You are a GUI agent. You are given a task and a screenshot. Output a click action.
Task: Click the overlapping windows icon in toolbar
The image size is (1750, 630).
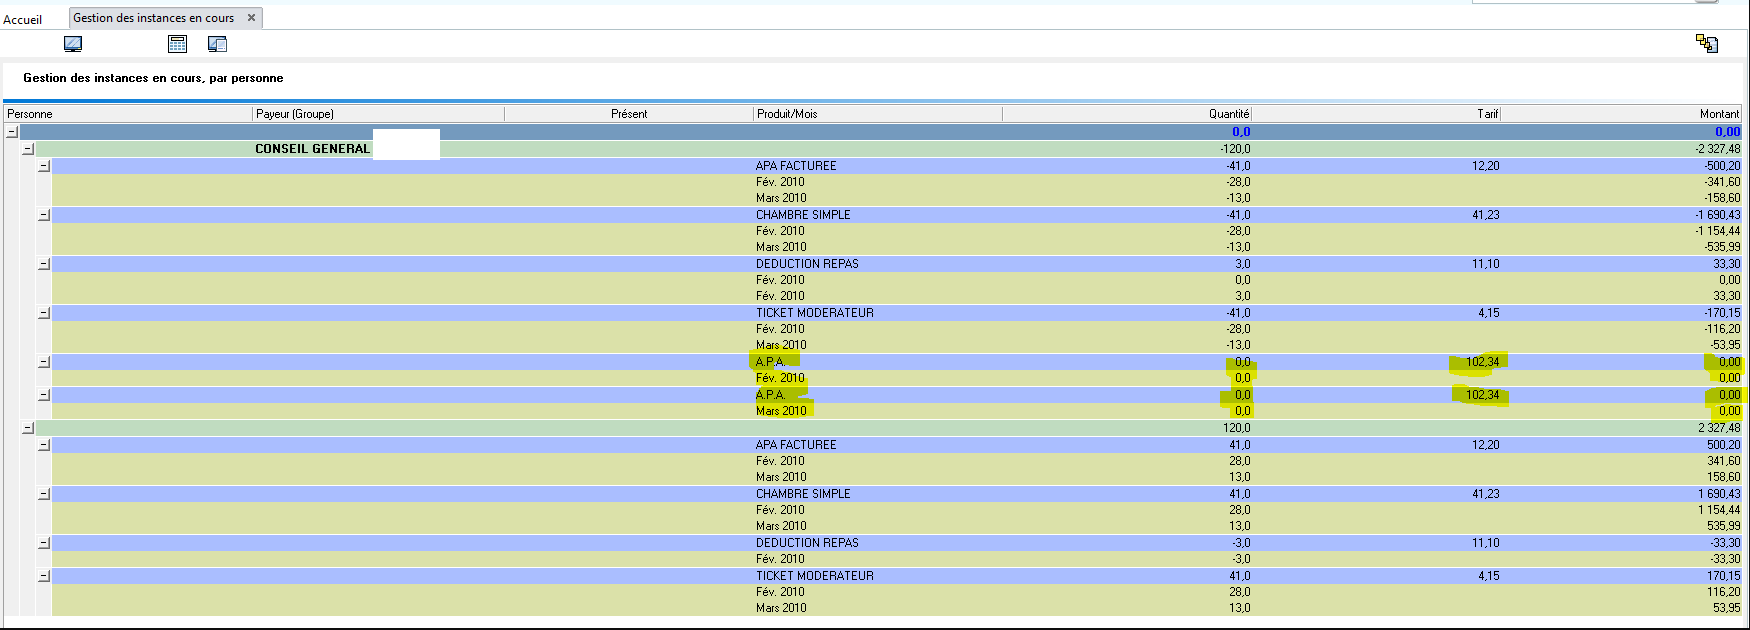tap(217, 44)
